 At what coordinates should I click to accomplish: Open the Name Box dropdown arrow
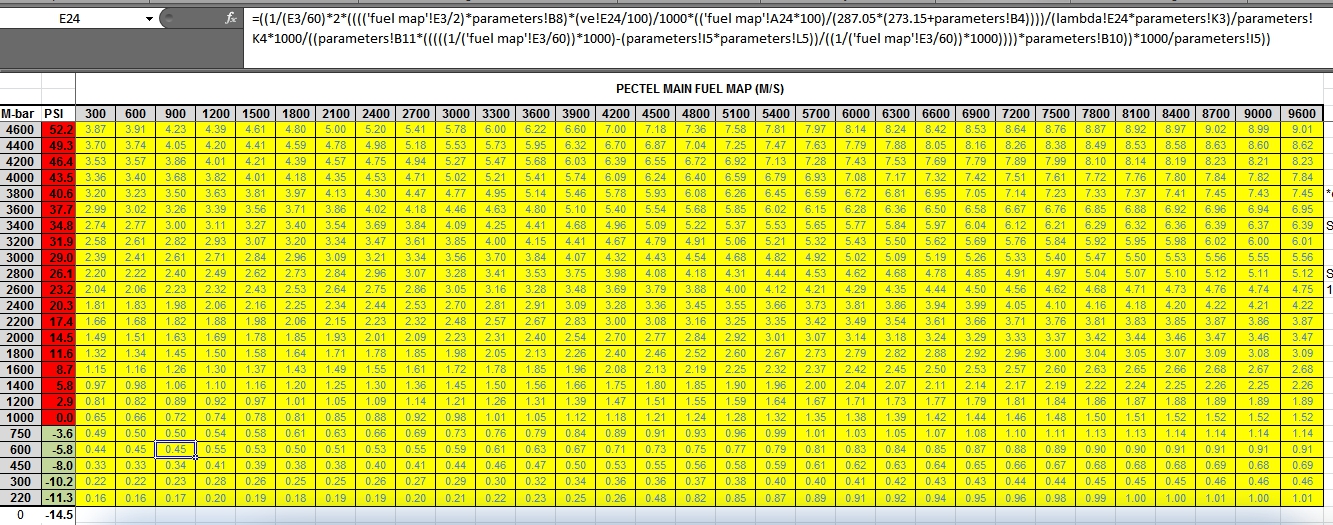pos(150,19)
